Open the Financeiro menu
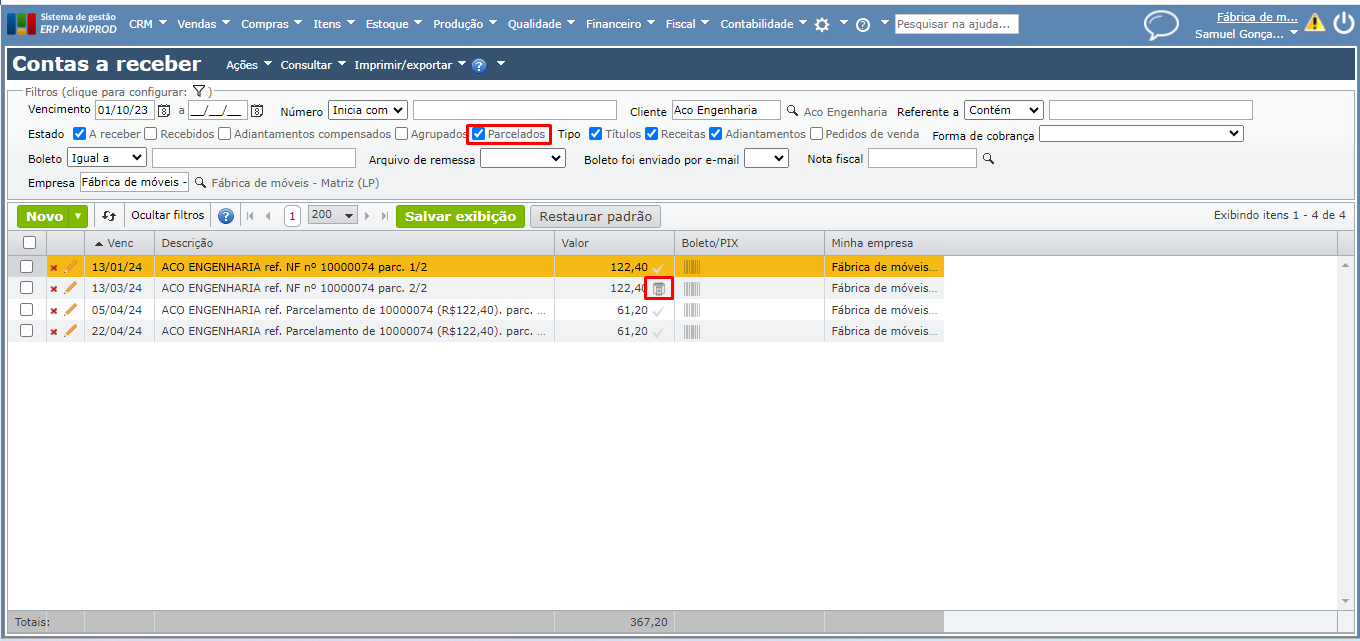 (x=621, y=24)
